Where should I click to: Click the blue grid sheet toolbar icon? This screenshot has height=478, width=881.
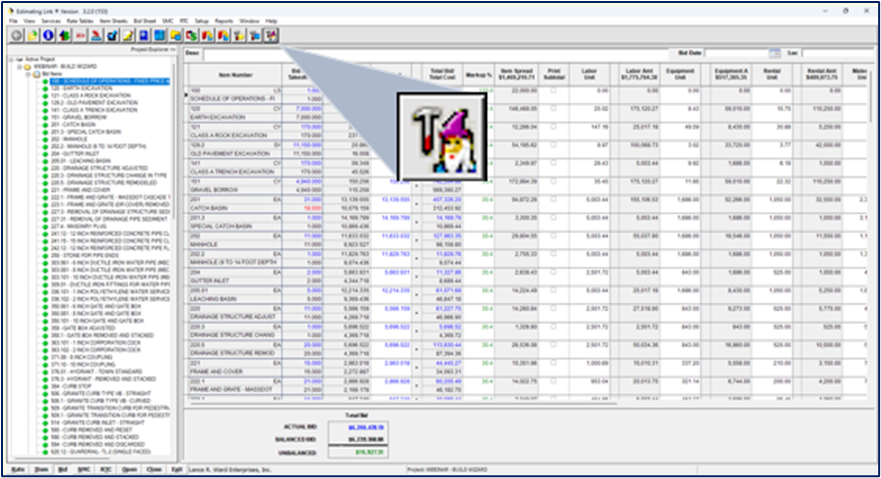160,35
